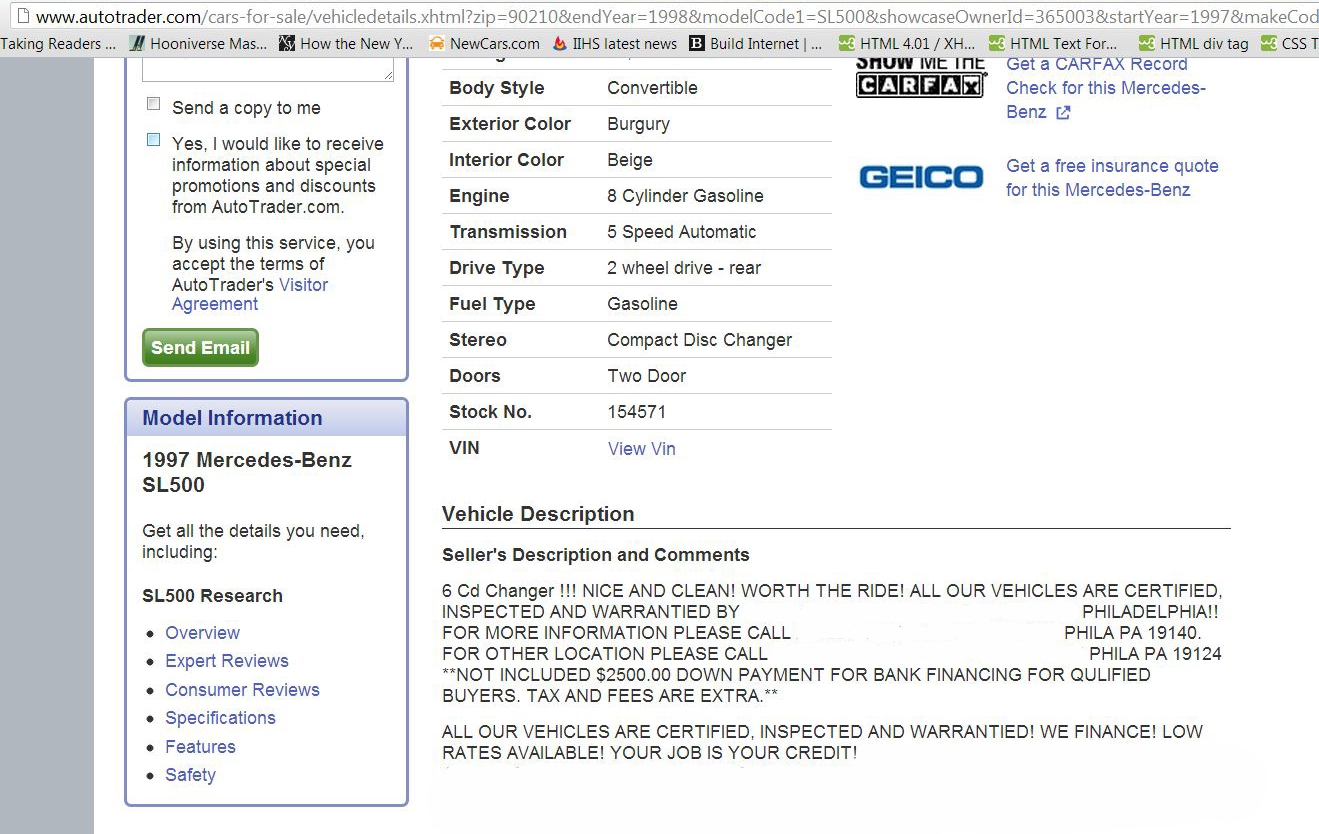Open the Features link
Viewport: 1319px width, 834px height.
pos(200,747)
